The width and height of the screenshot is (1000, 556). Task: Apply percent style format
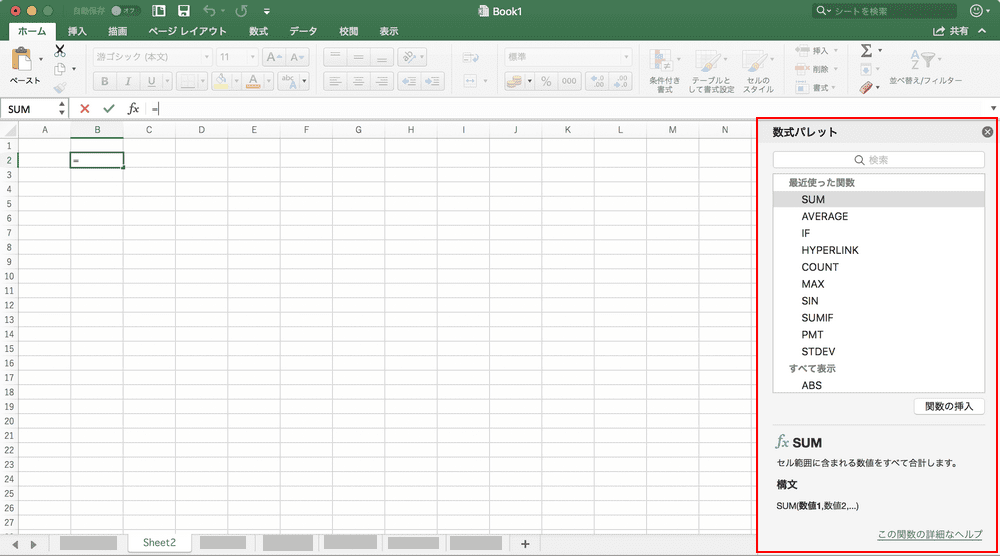coord(546,81)
